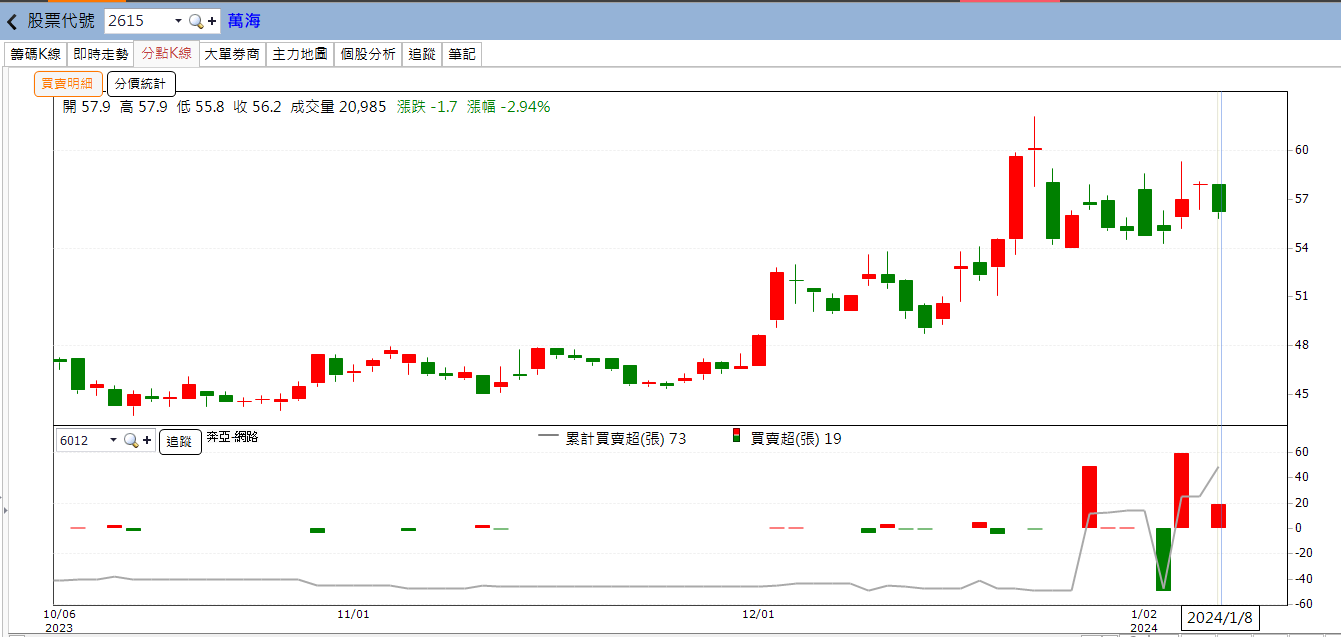Screen dimensions: 1341x637
Task: Click the 累計買賣超(張) 73 legend
Action: pyautogui.click(x=626, y=438)
